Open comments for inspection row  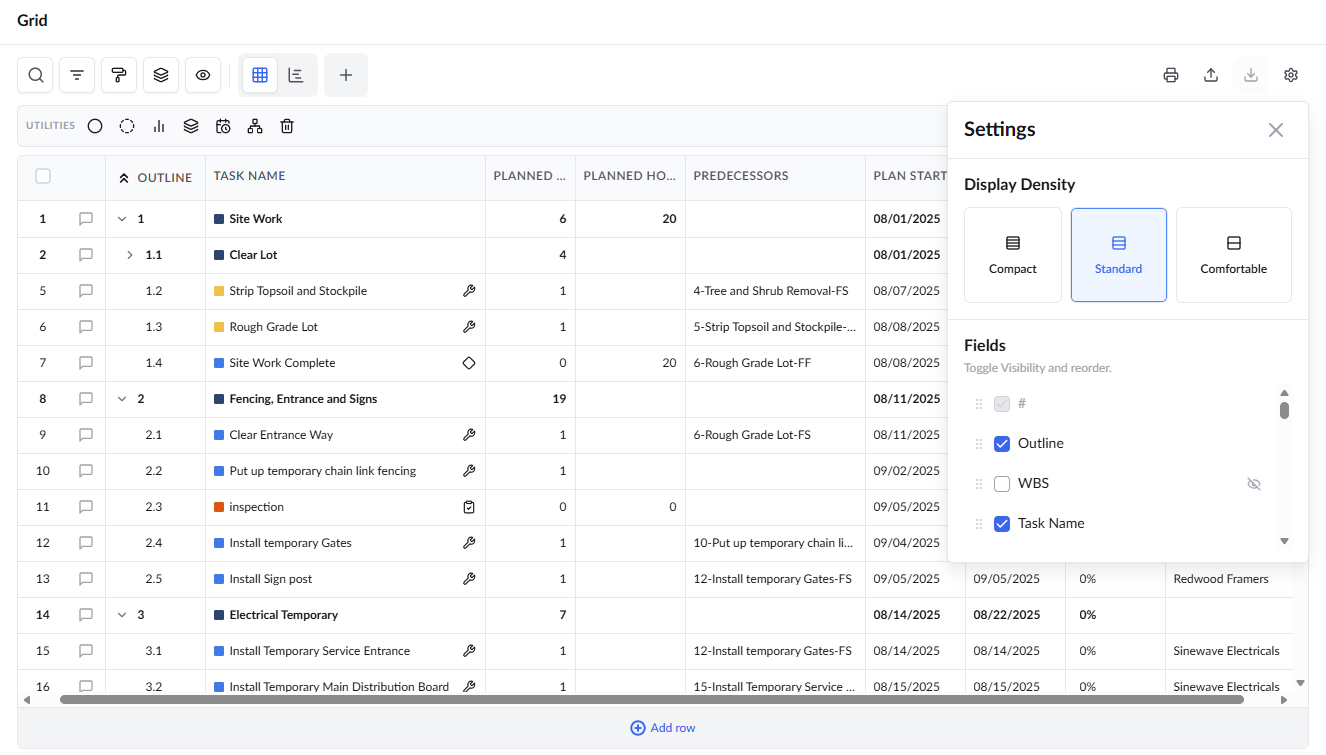[x=86, y=507]
